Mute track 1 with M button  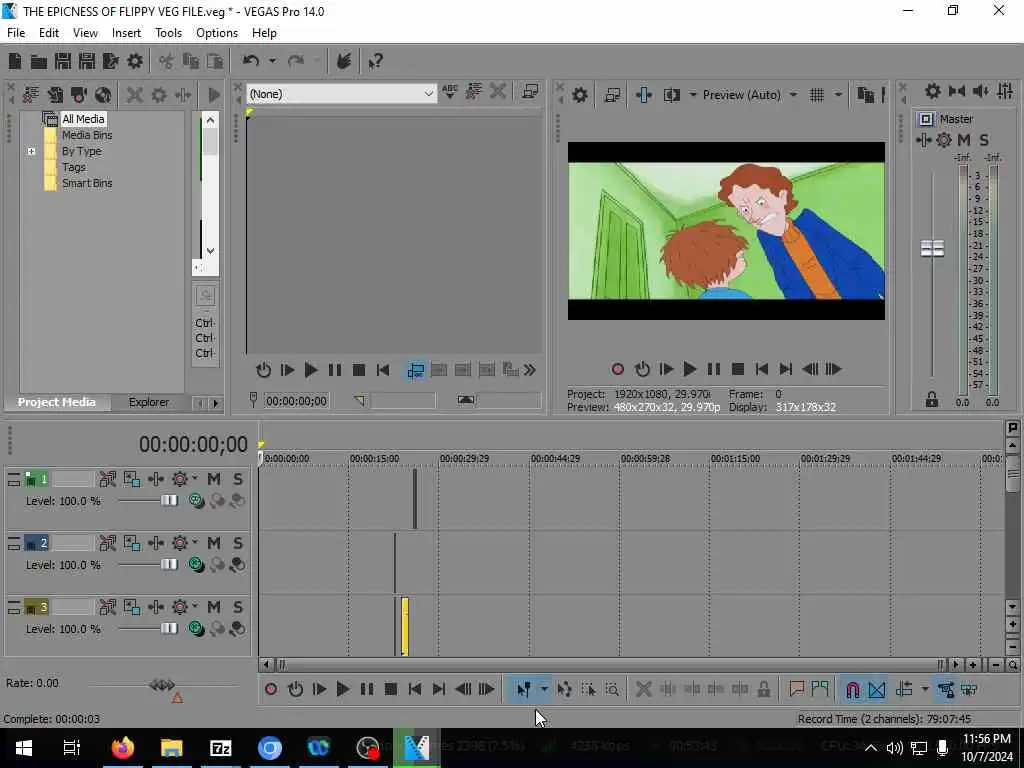(x=214, y=479)
